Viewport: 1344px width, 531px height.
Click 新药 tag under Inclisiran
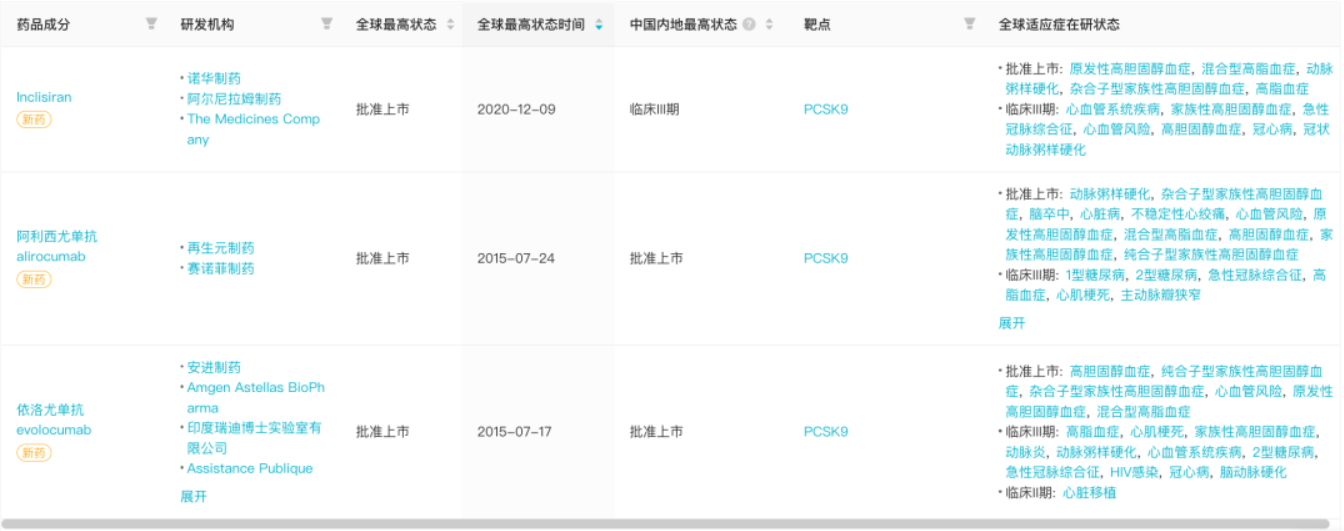(x=33, y=120)
